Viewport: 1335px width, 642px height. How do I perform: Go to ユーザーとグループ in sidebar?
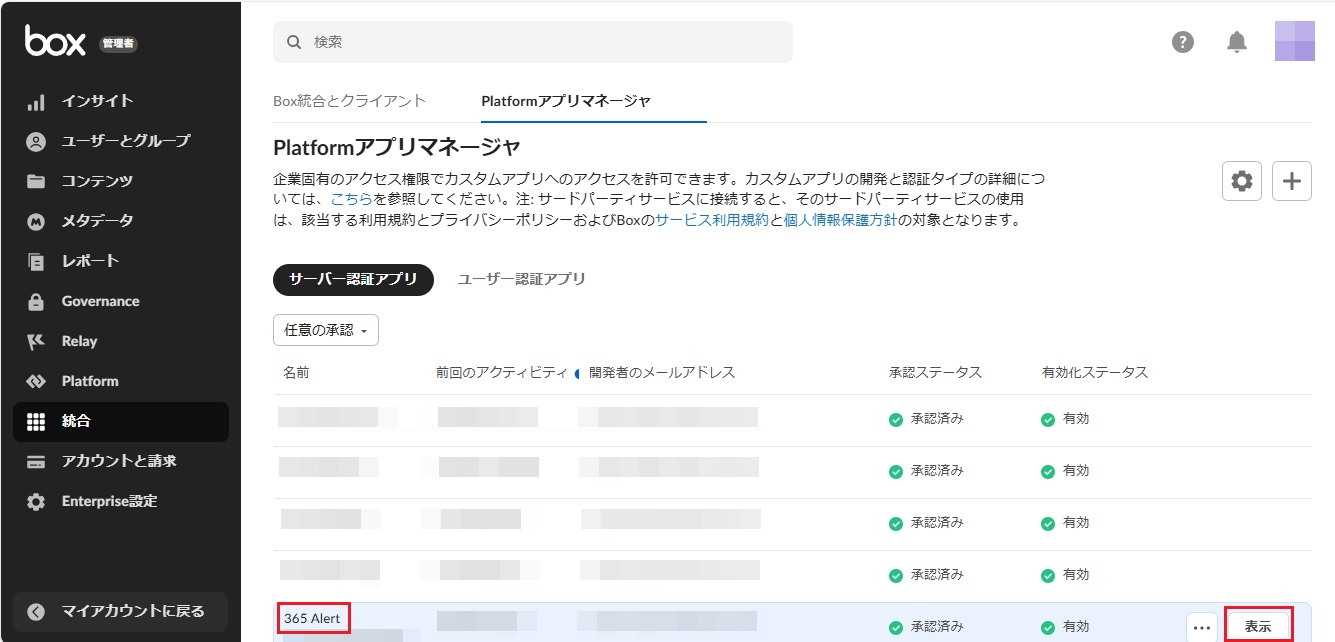[x=125, y=141]
